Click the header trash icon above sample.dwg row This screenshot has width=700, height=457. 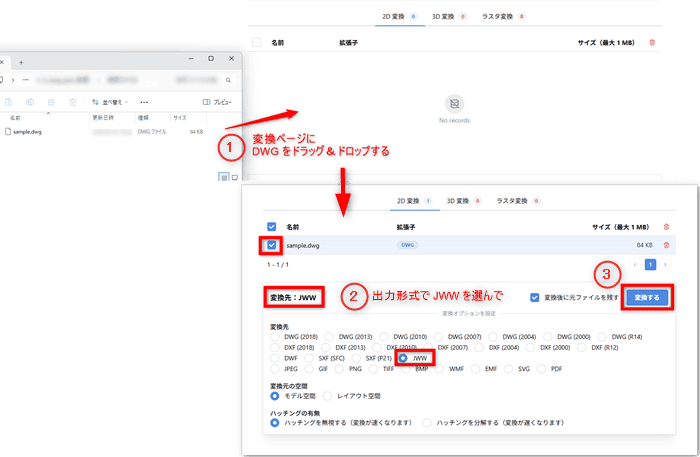667,227
